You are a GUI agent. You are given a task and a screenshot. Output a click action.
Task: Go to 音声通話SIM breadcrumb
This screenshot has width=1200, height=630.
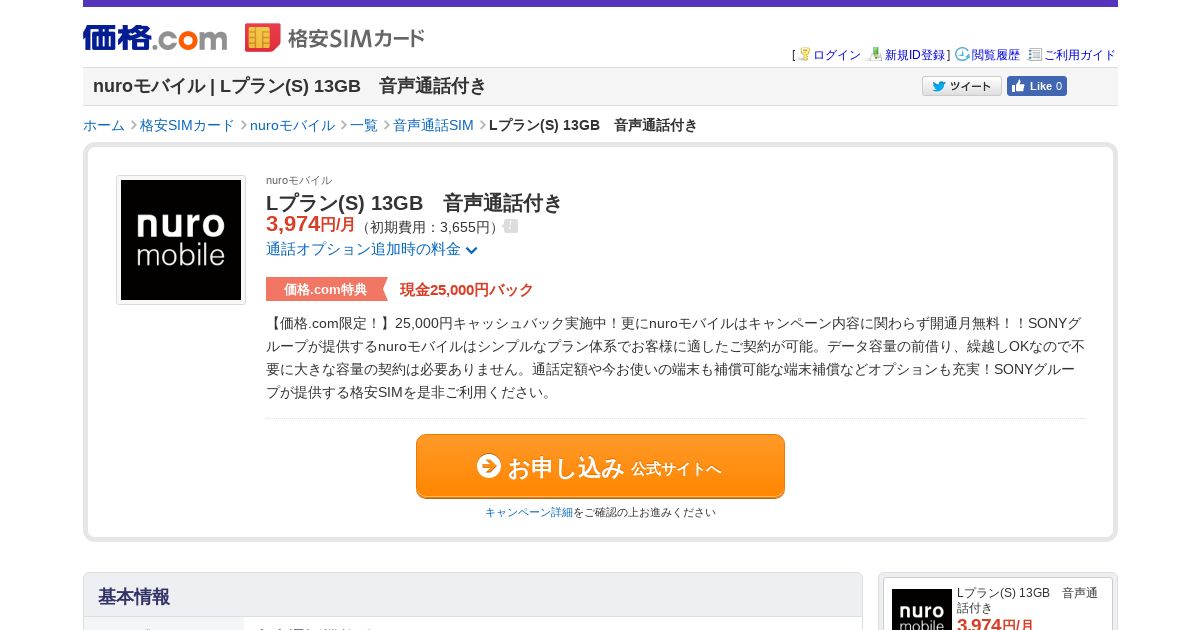pyautogui.click(x=433, y=125)
